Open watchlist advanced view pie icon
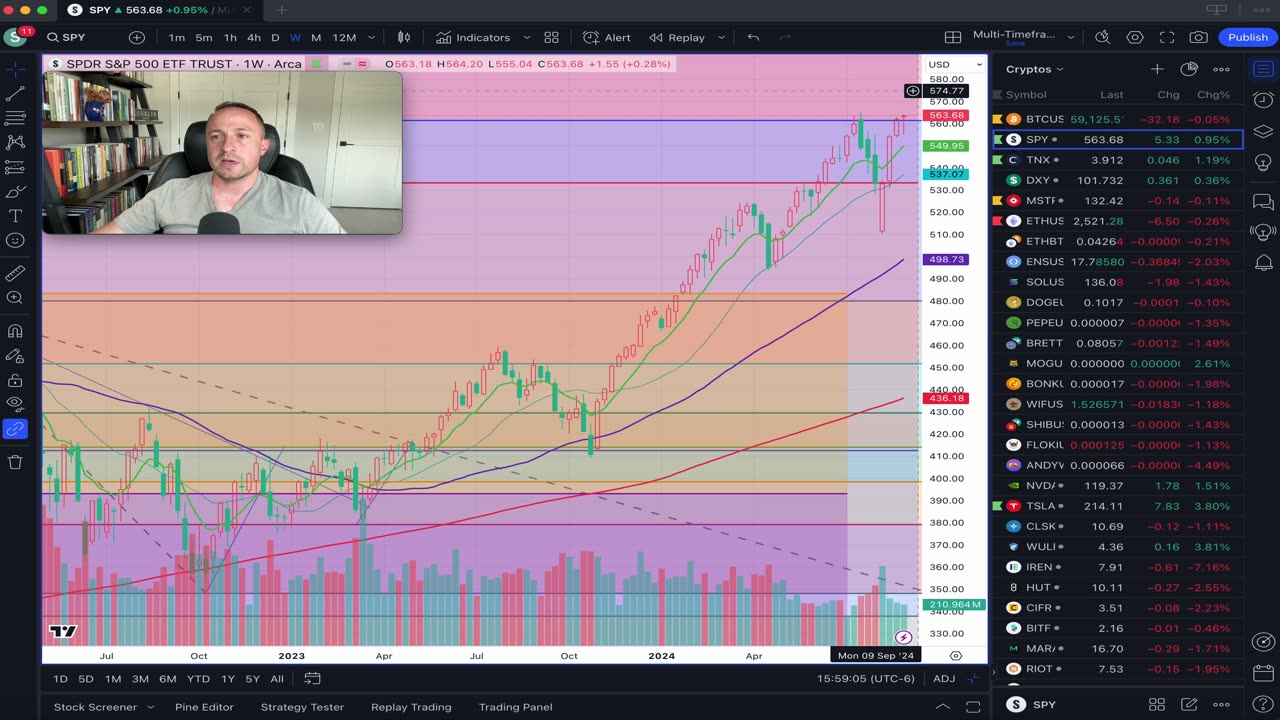This screenshot has width=1280, height=720. coord(1189,69)
